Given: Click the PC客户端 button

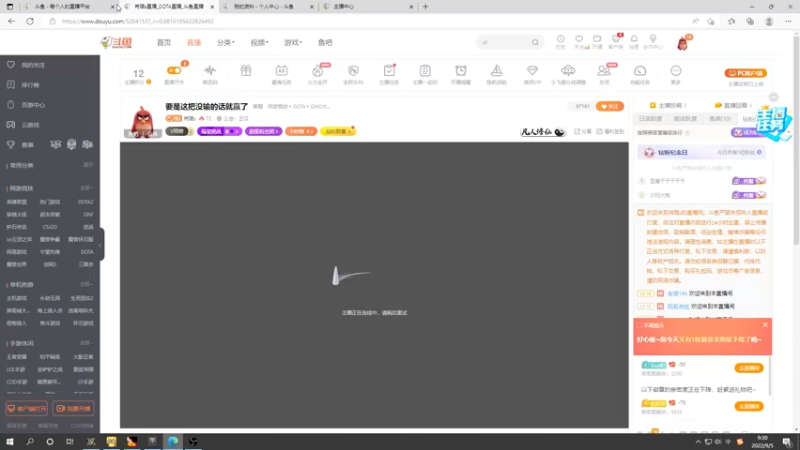Looking at the screenshot, I should (745, 73).
